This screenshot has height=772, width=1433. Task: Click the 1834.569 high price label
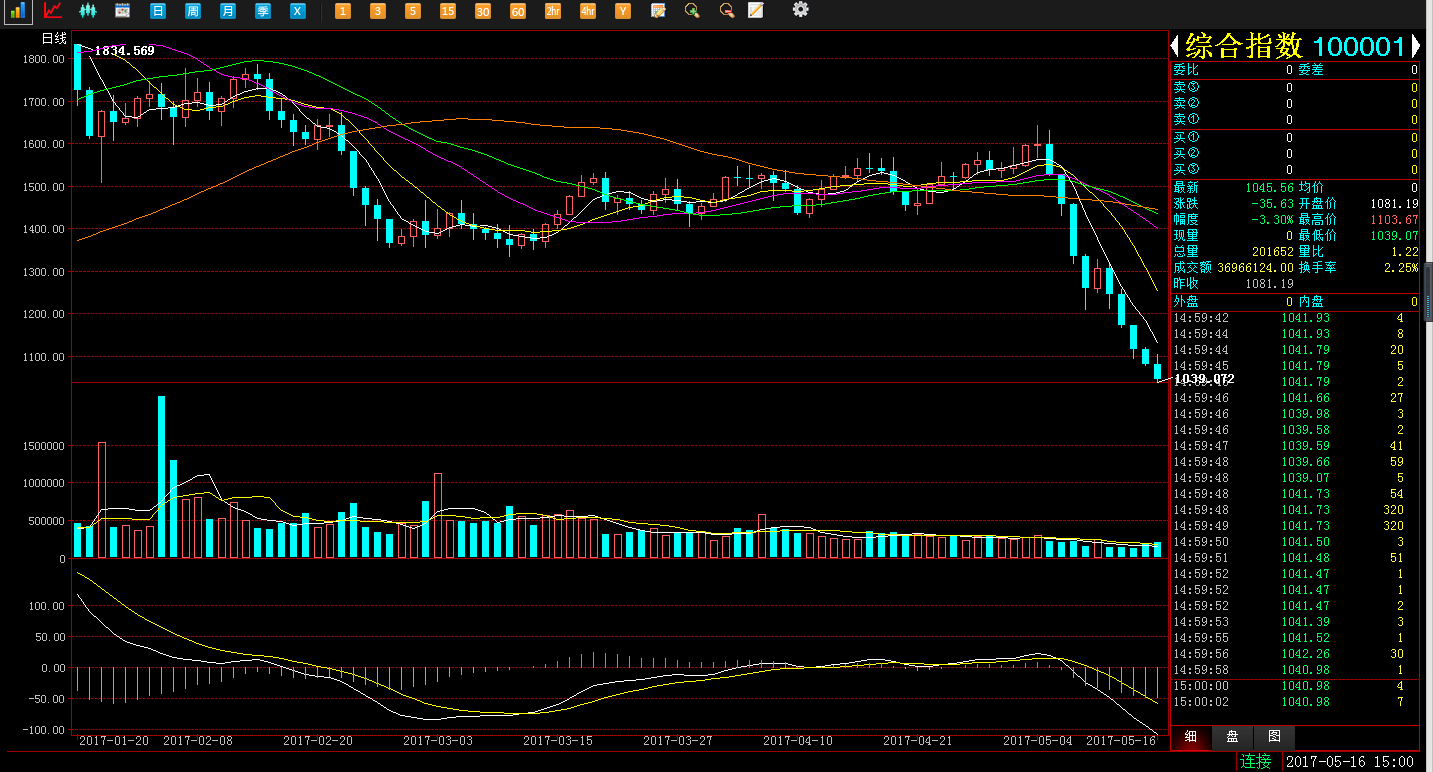[124, 51]
